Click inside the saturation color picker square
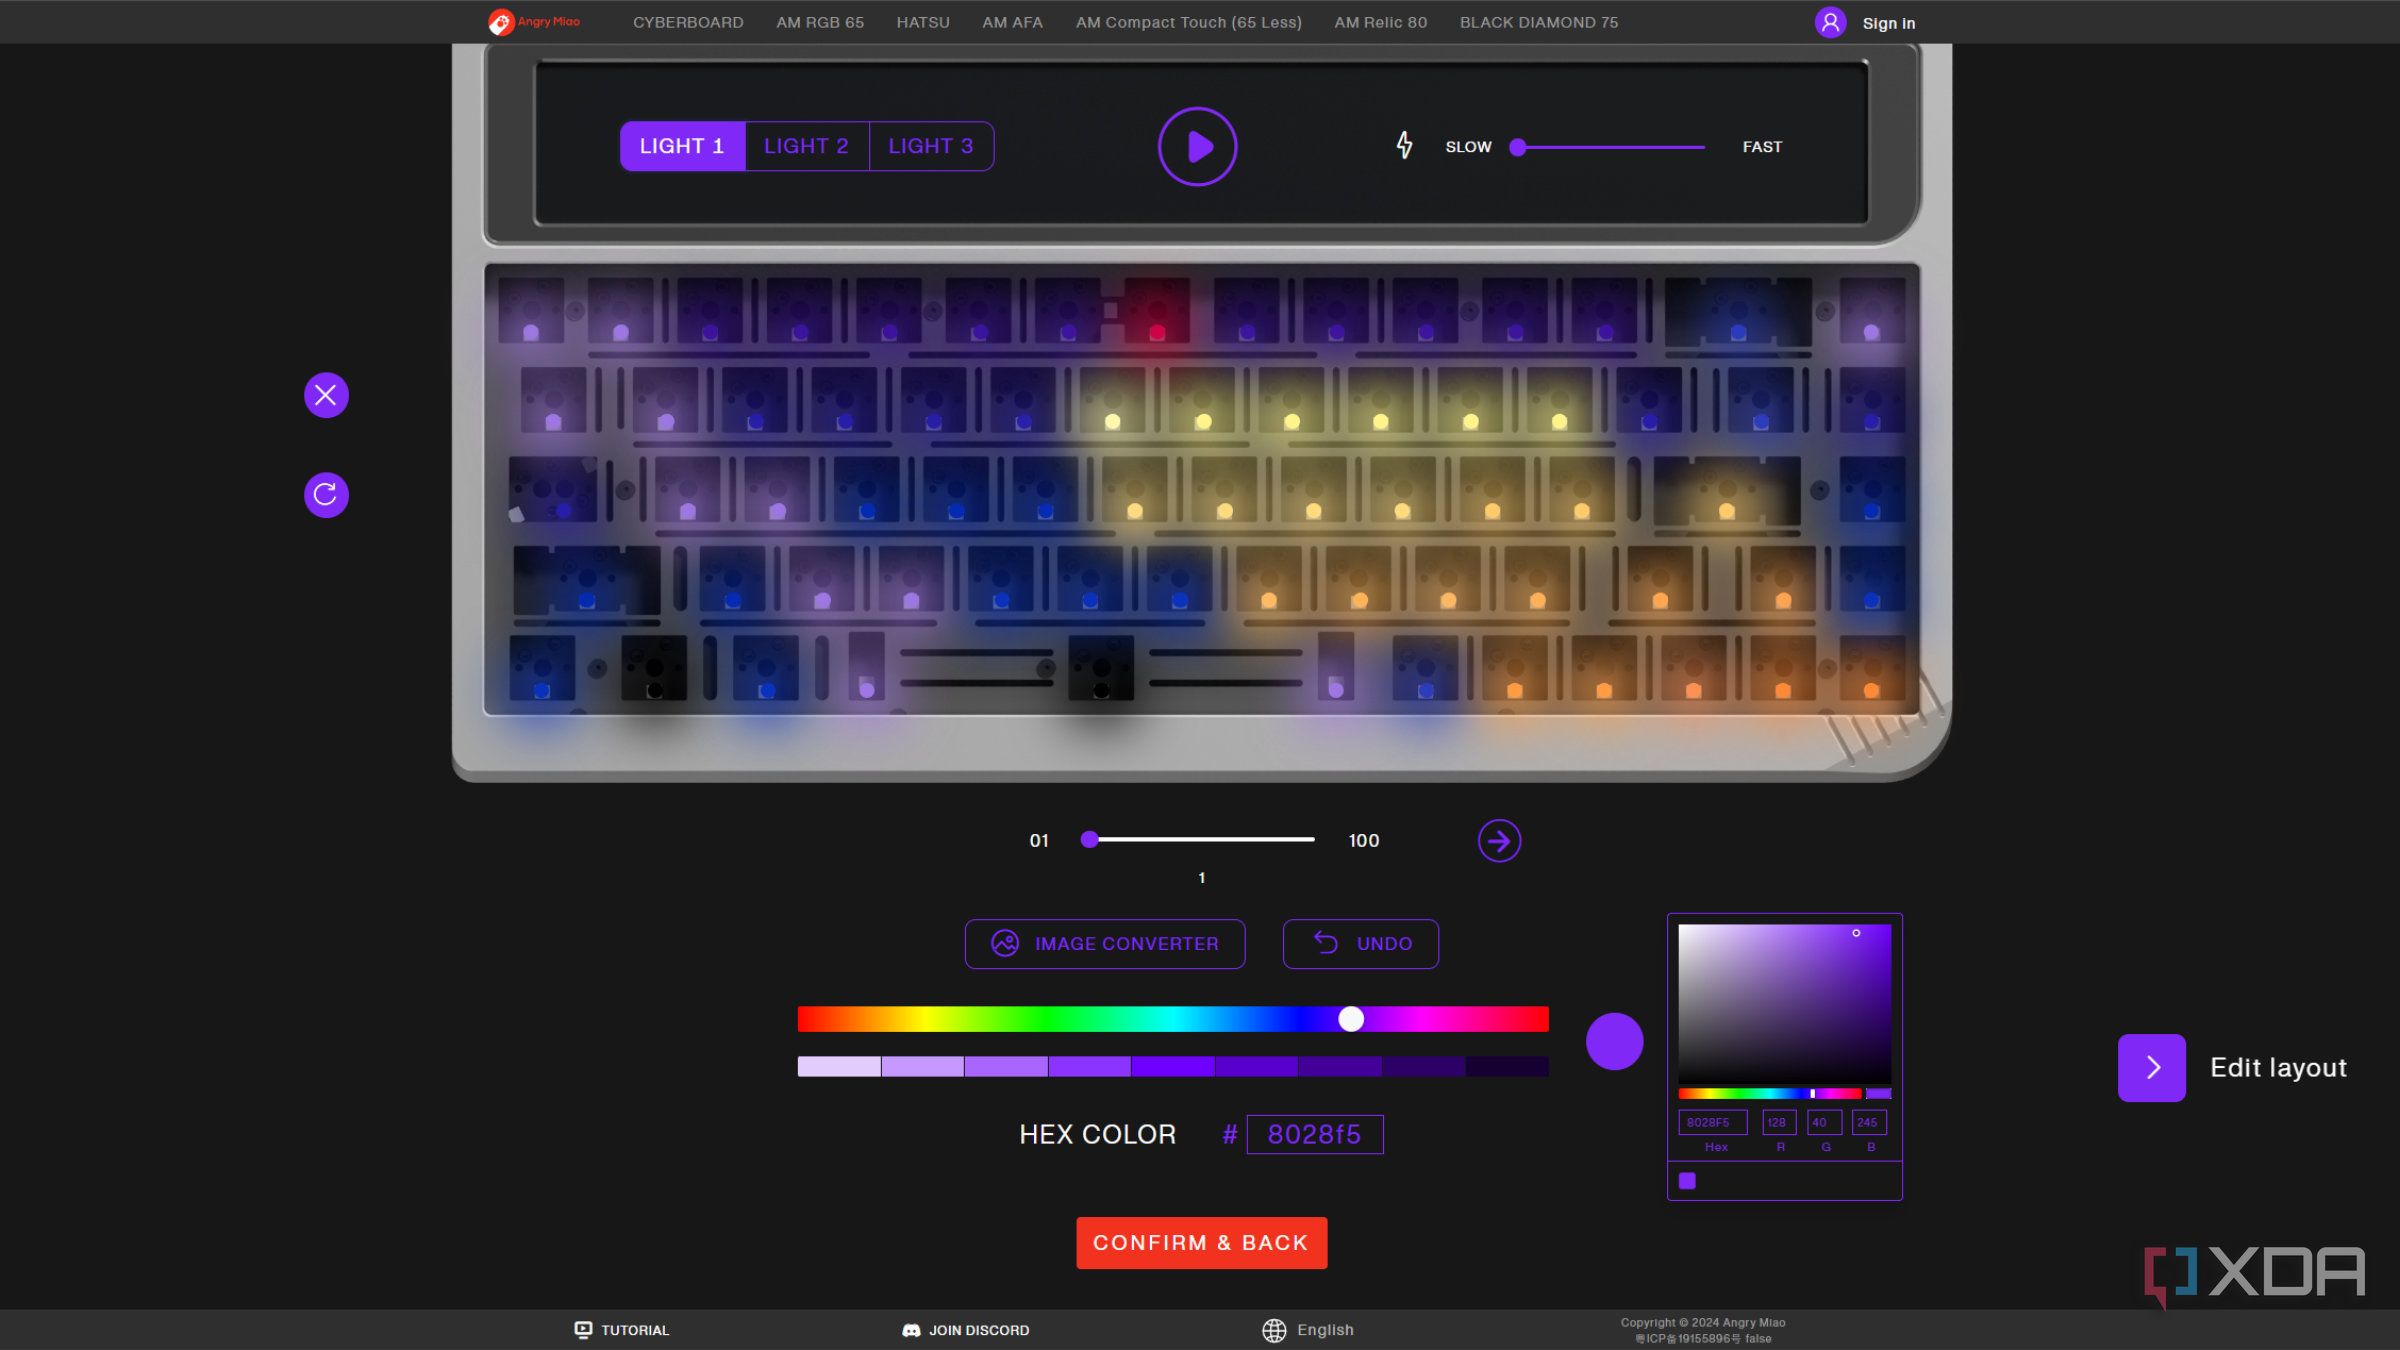The image size is (2400, 1350). point(1784,1003)
